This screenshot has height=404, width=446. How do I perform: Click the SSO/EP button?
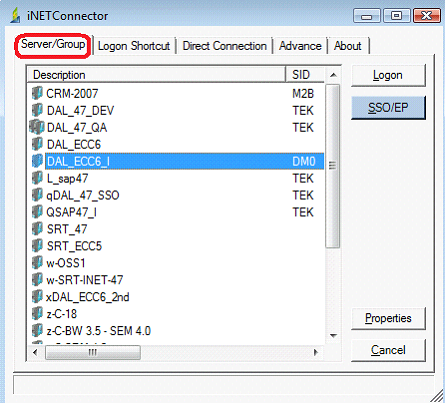(x=388, y=108)
